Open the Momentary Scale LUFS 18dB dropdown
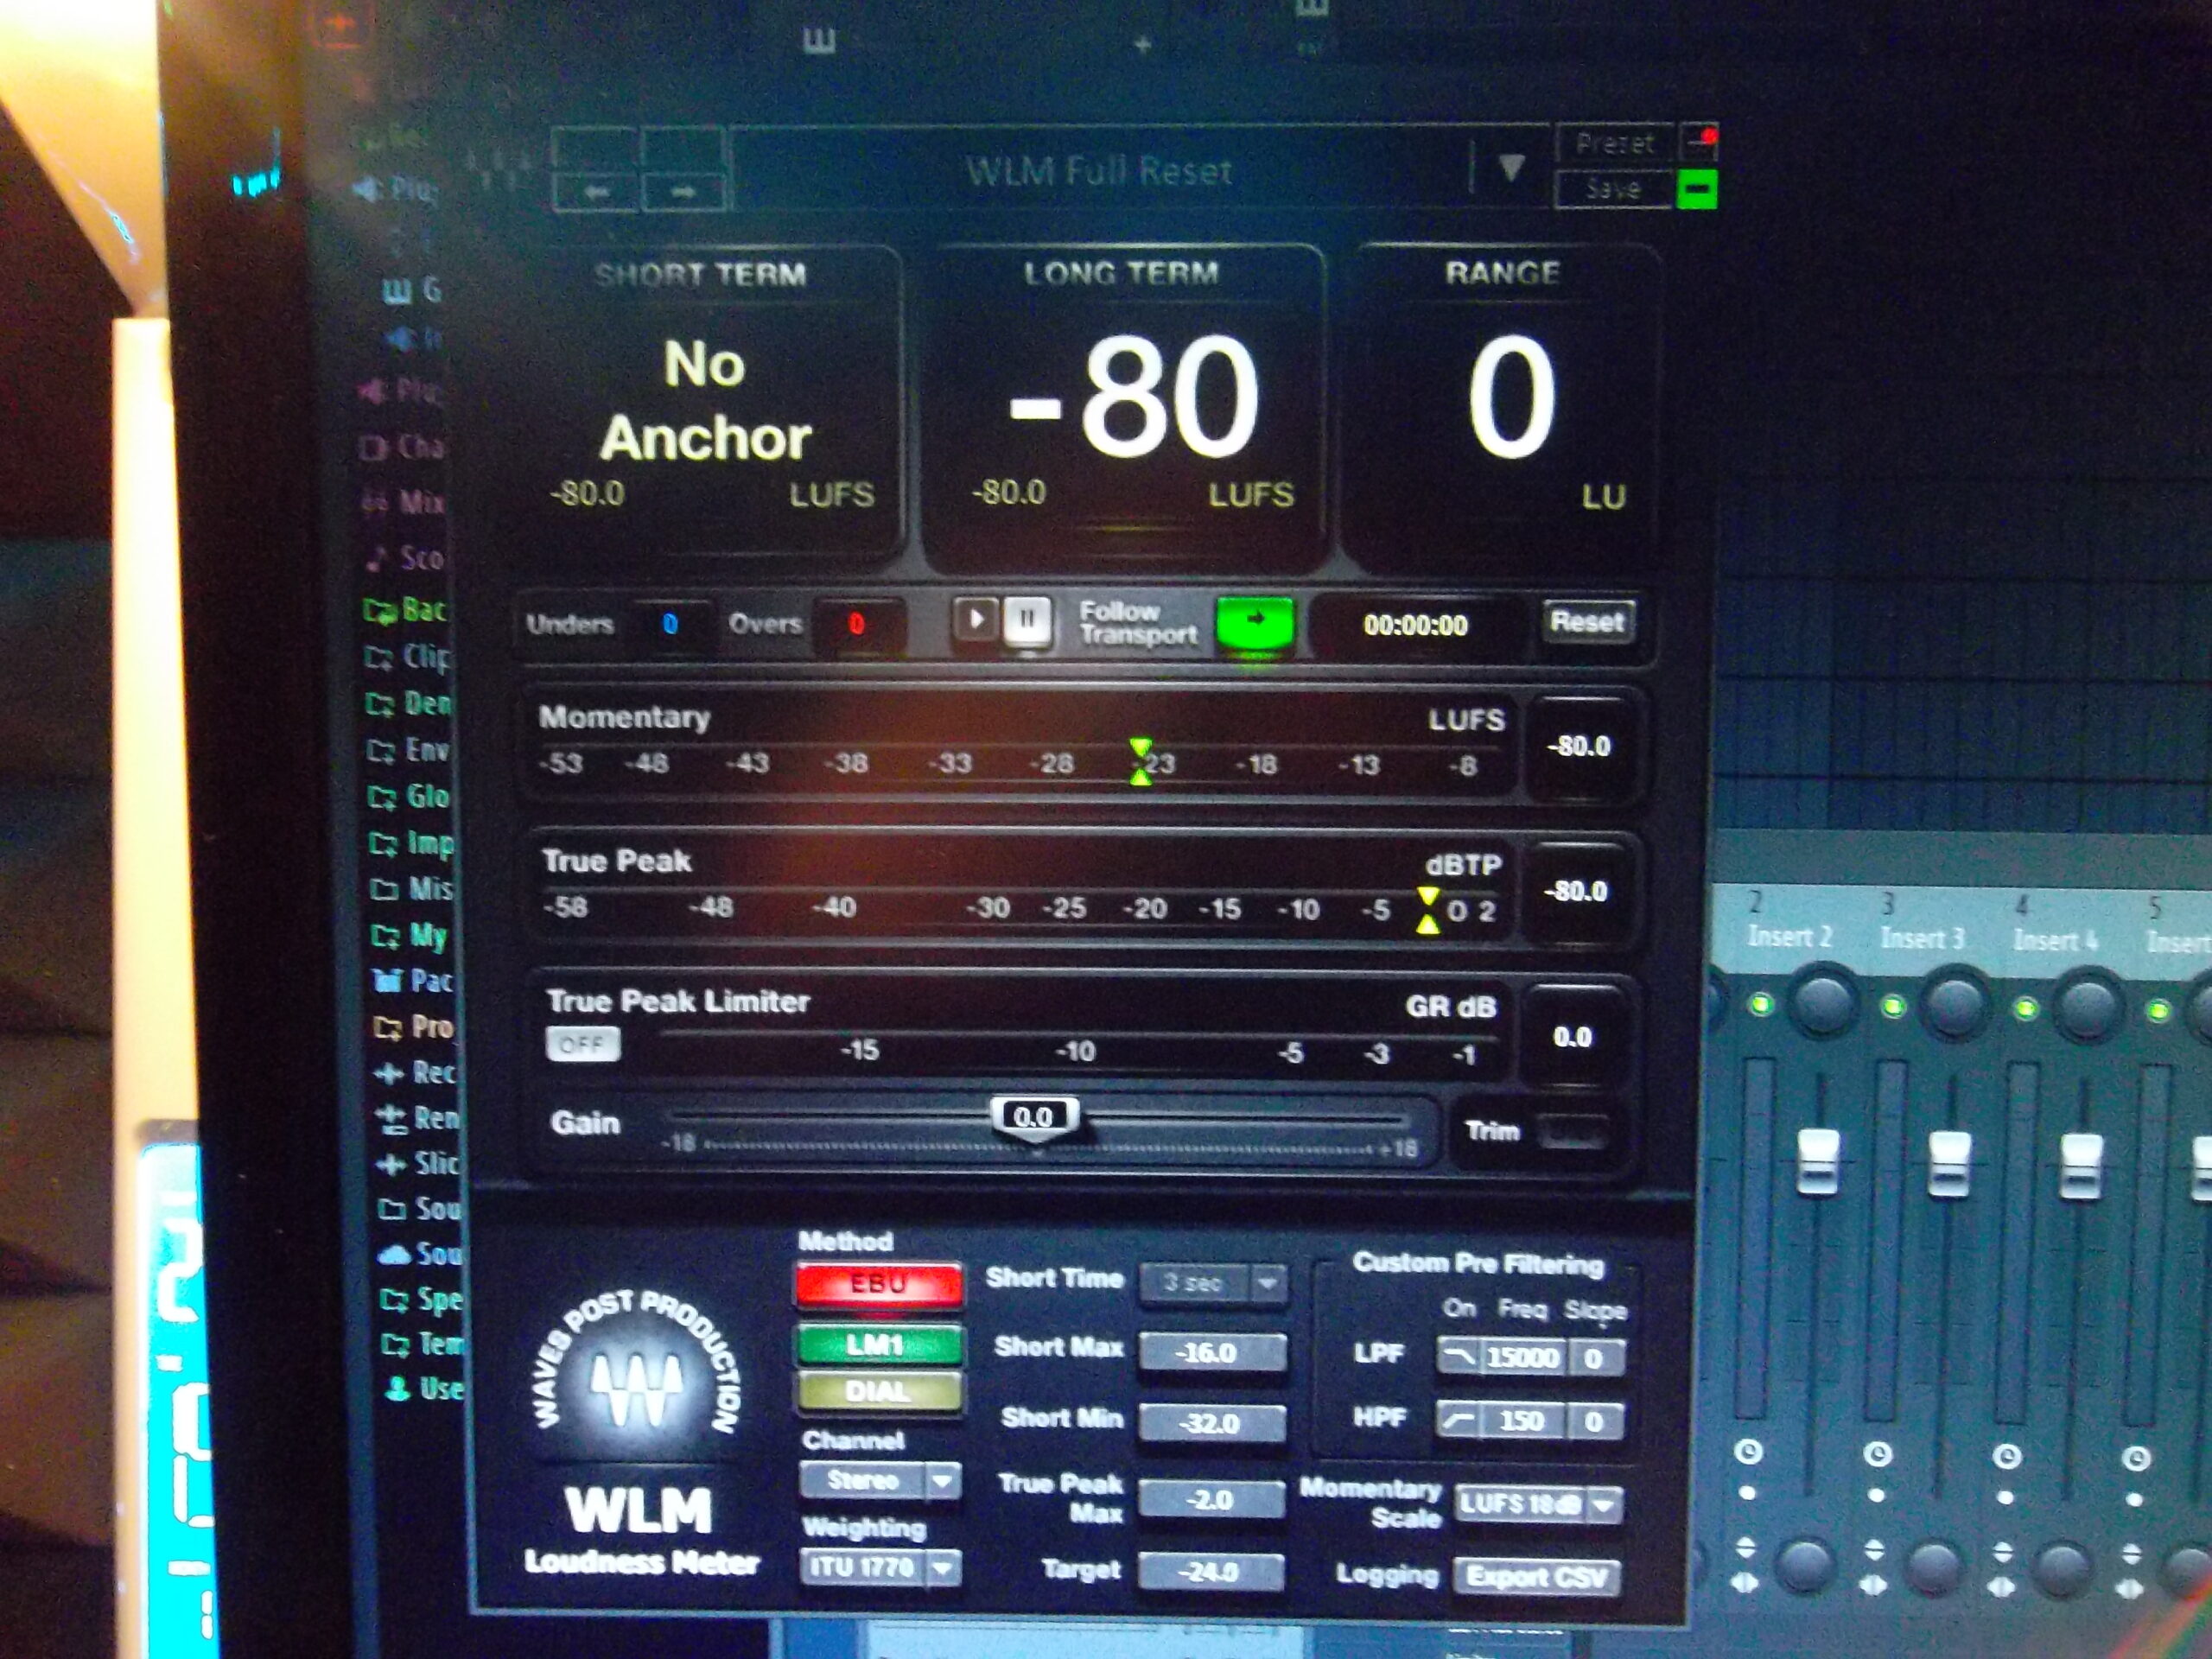Image resolution: width=2212 pixels, height=1659 pixels. (x=1538, y=1504)
